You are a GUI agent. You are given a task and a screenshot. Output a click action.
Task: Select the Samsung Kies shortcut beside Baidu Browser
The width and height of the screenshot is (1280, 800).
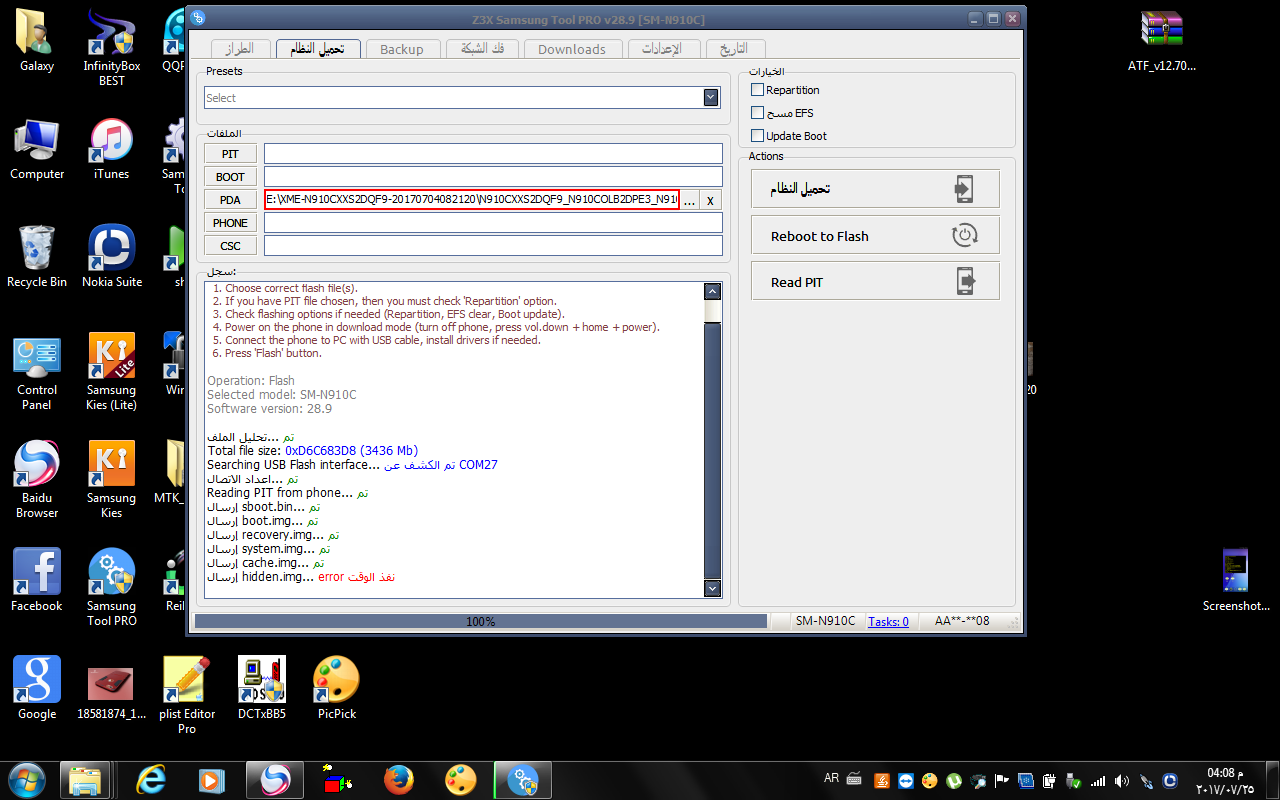pos(111,479)
